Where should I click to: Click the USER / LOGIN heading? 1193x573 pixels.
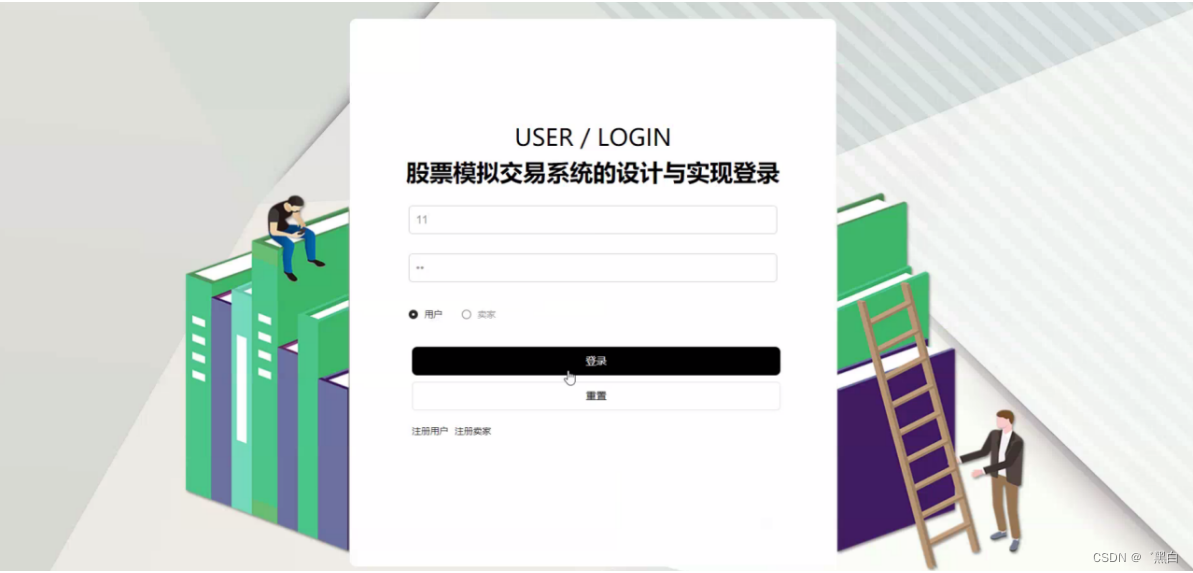pos(593,137)
